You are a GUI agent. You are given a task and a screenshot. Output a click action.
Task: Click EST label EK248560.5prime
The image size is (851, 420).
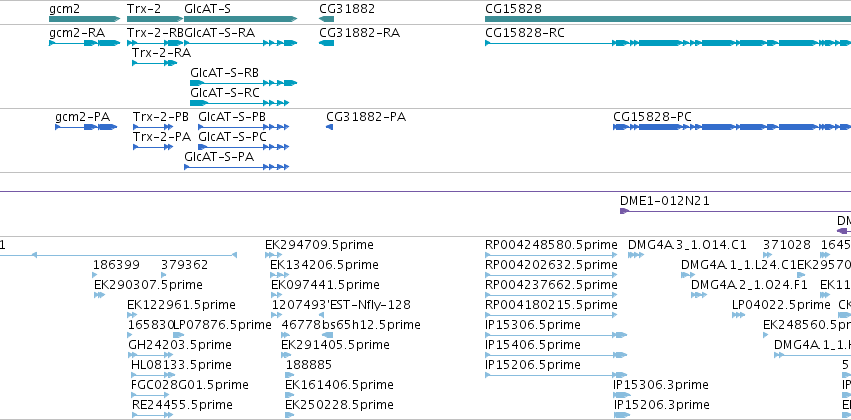pos(807,325)
